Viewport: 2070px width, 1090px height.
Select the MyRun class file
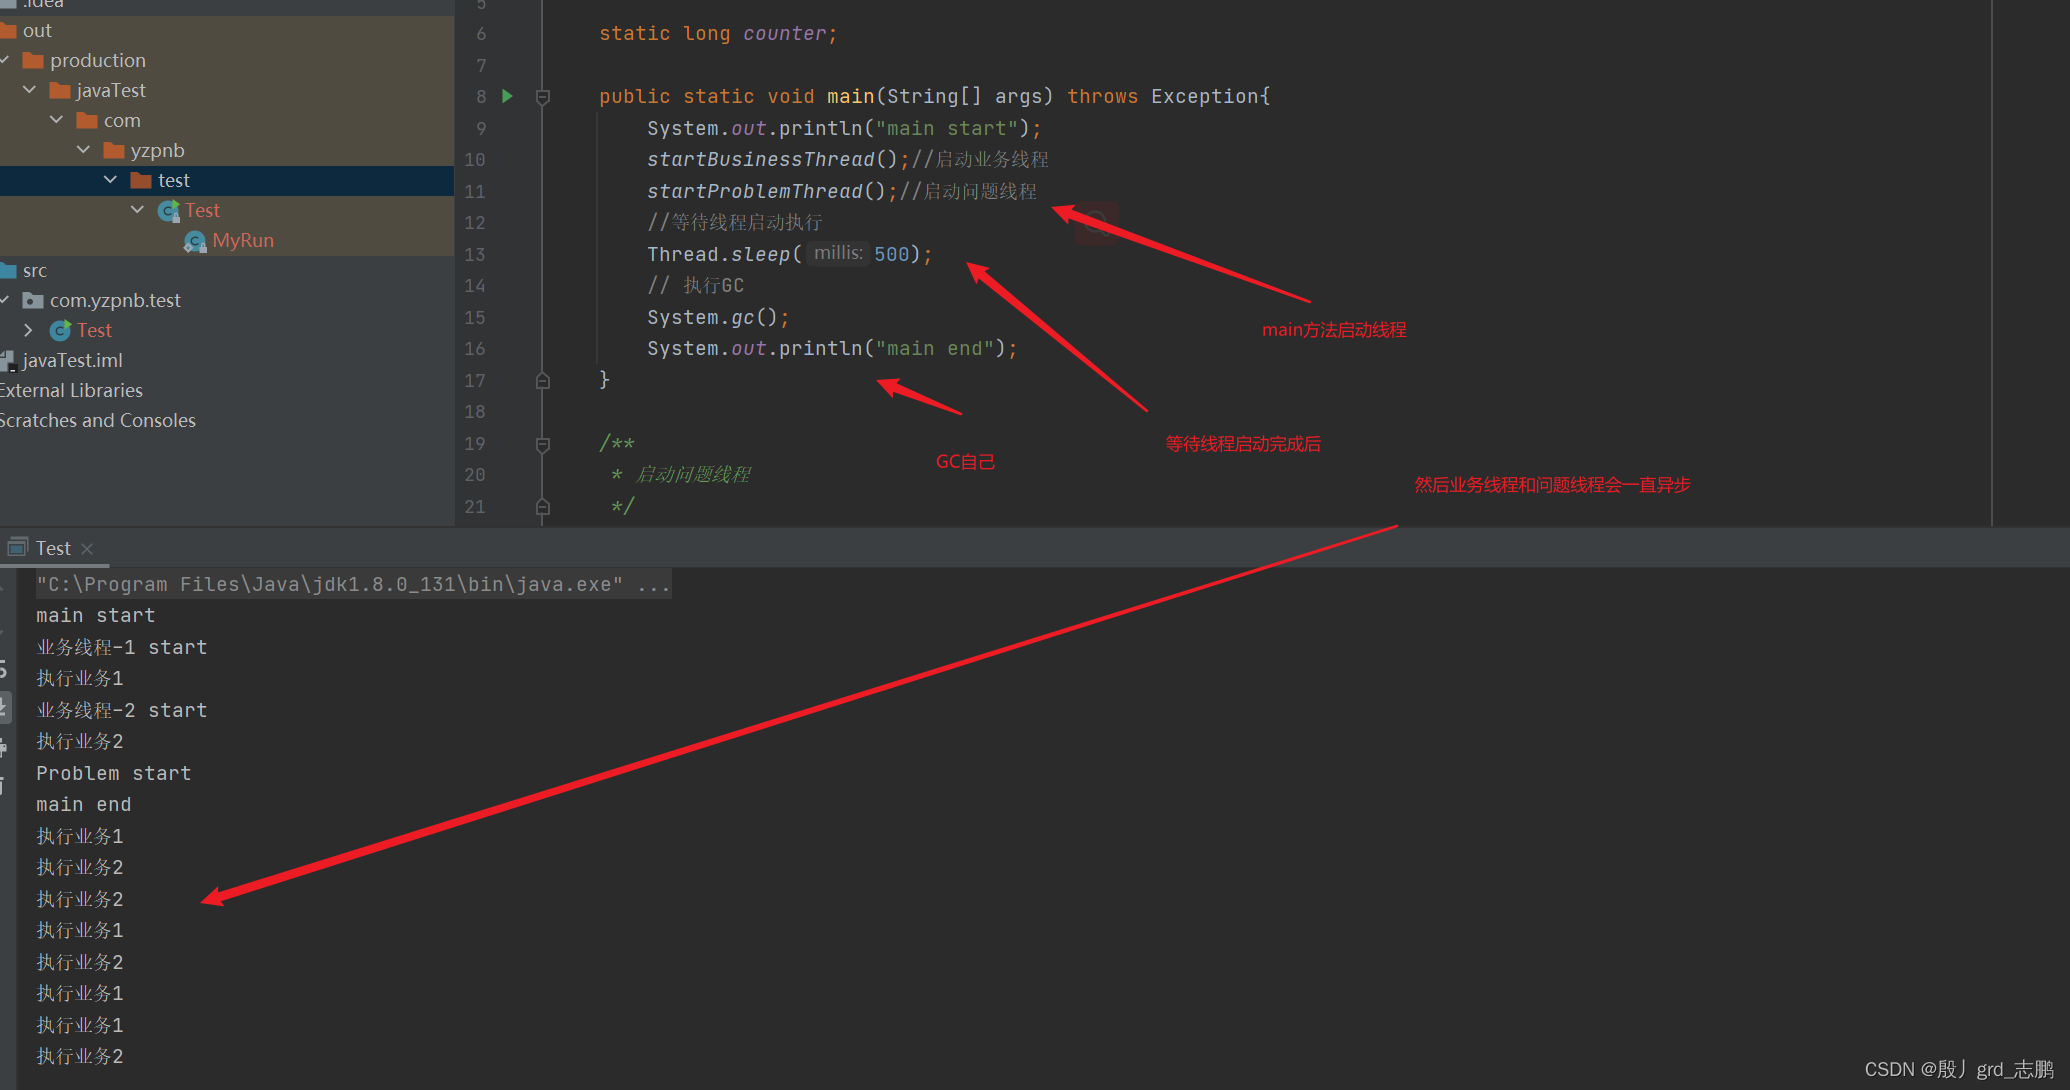(x=242, y=240)
